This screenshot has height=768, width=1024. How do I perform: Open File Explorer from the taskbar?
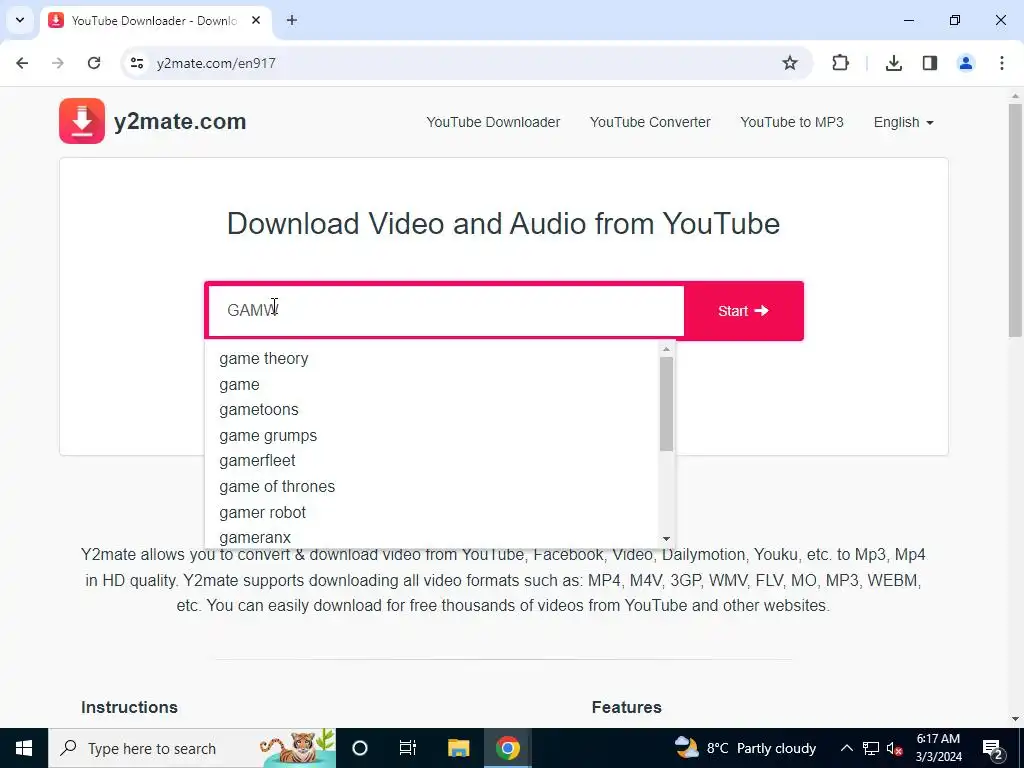458,748
